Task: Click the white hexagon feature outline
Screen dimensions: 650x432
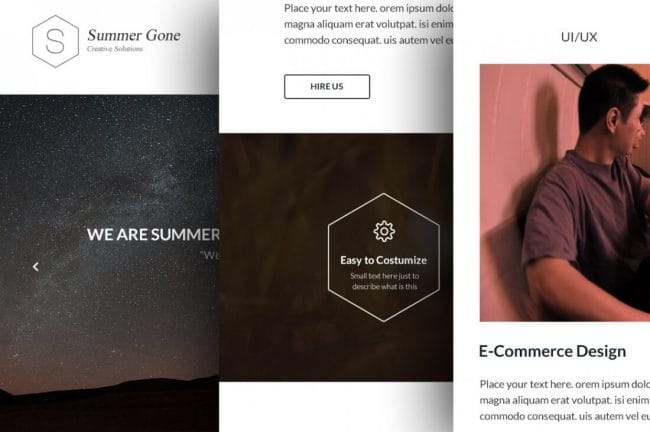Action: coord(383,257)
